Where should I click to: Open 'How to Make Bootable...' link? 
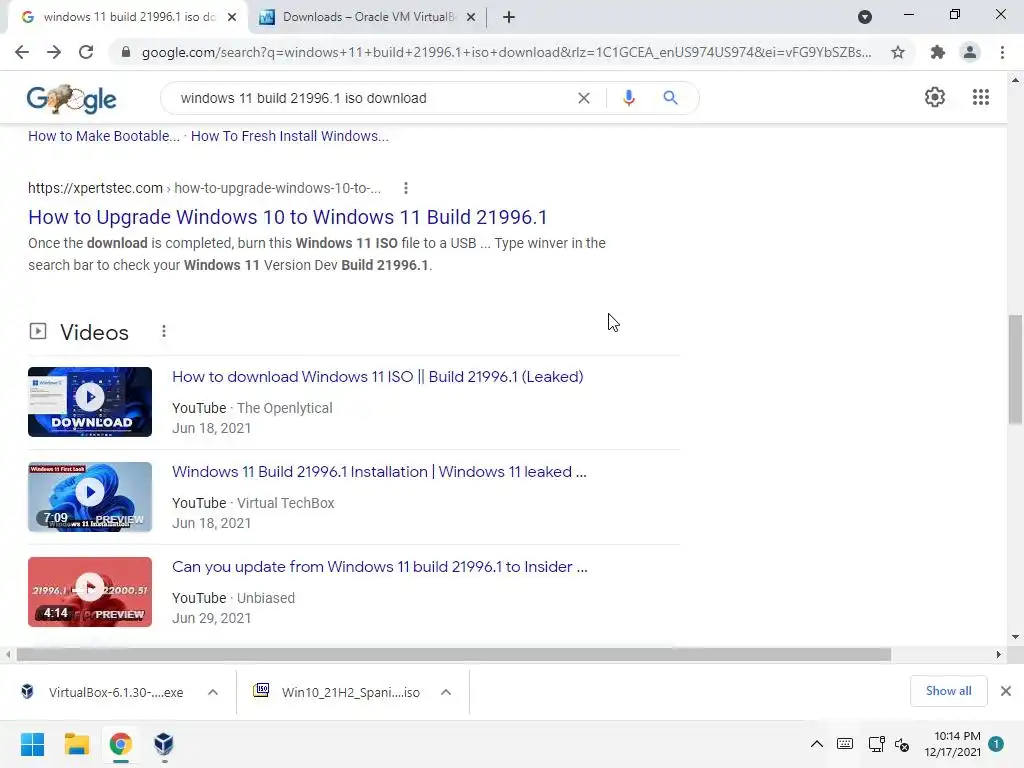pyautogui.click(x=104, y=136)
